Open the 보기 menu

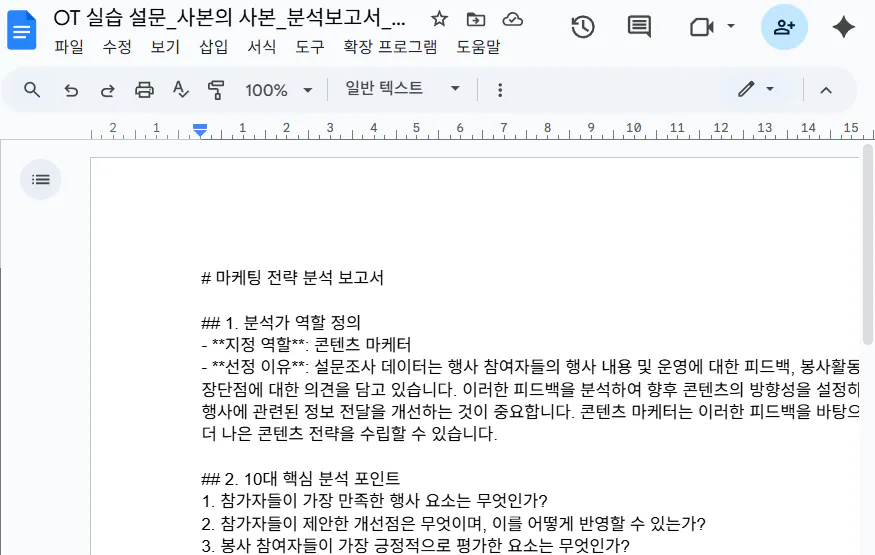click(165, 47)
